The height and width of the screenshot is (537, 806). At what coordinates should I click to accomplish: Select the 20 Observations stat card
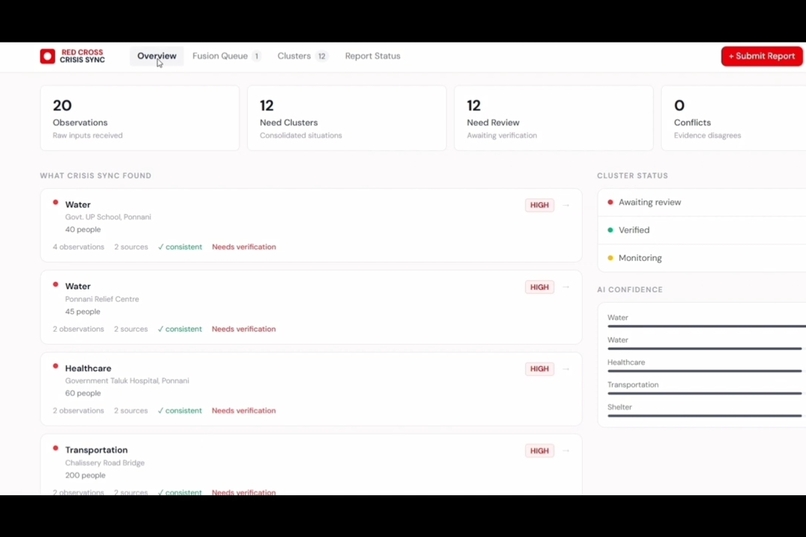[140, 118]
